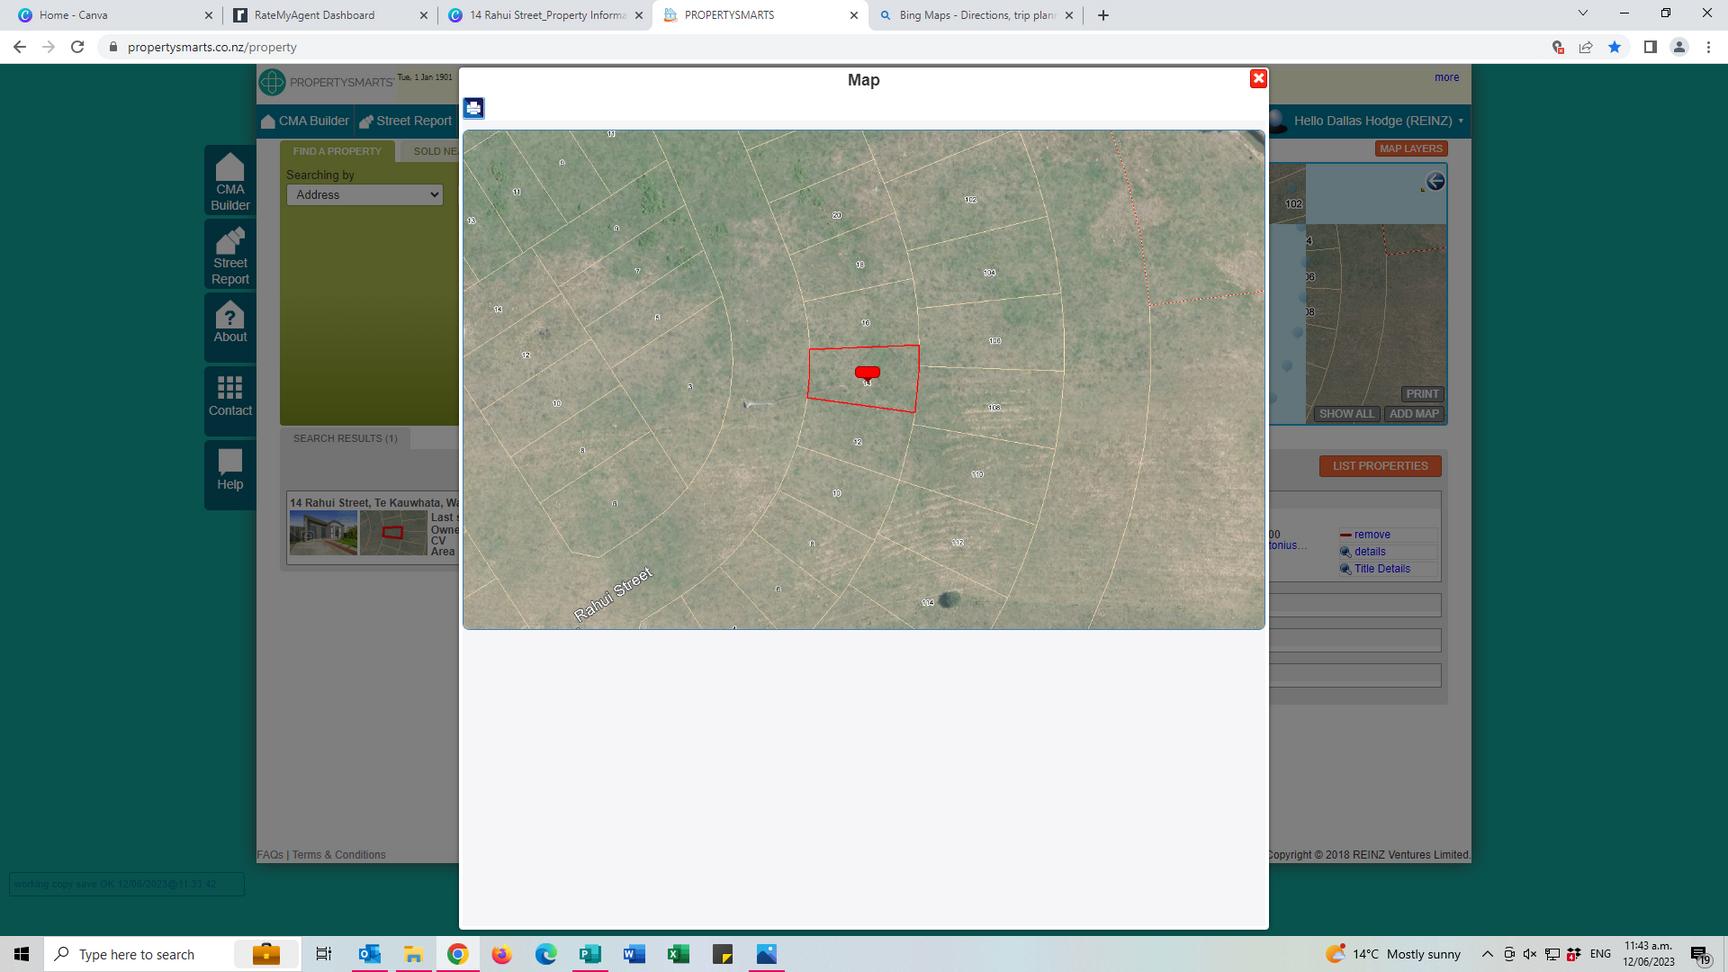Viewport: 1728px width, 972px height.
Task: Open the MAP LAYERS button
Action: tap(1411, 149)
